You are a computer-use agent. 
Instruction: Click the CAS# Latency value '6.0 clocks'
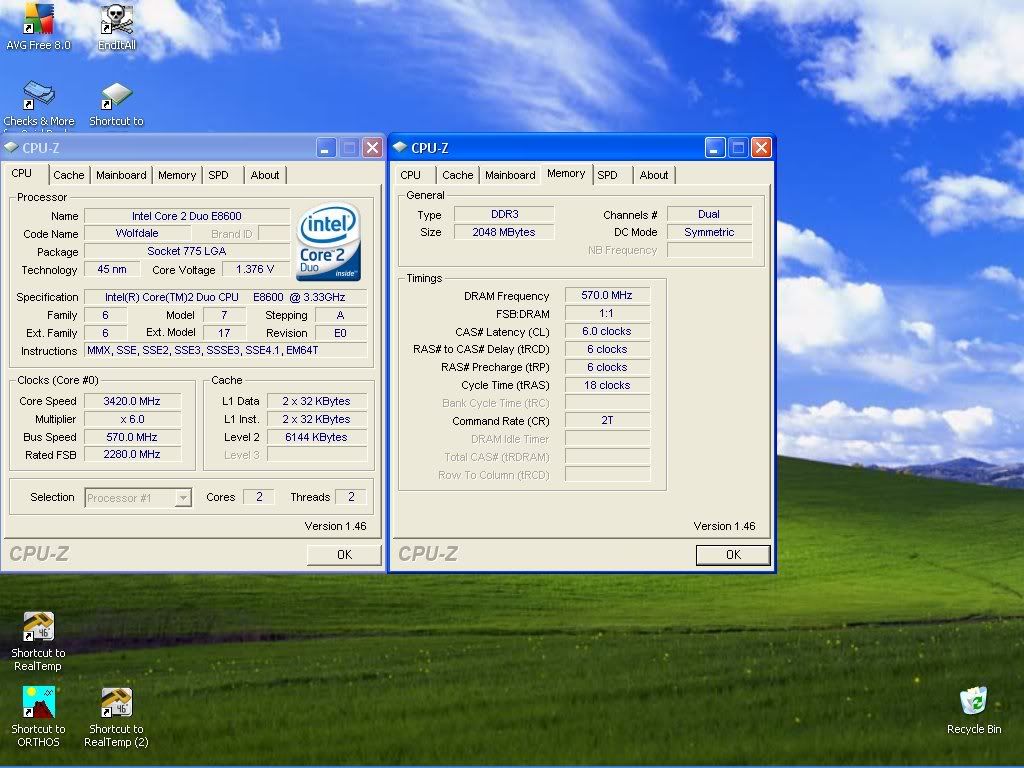pos(607,331)
